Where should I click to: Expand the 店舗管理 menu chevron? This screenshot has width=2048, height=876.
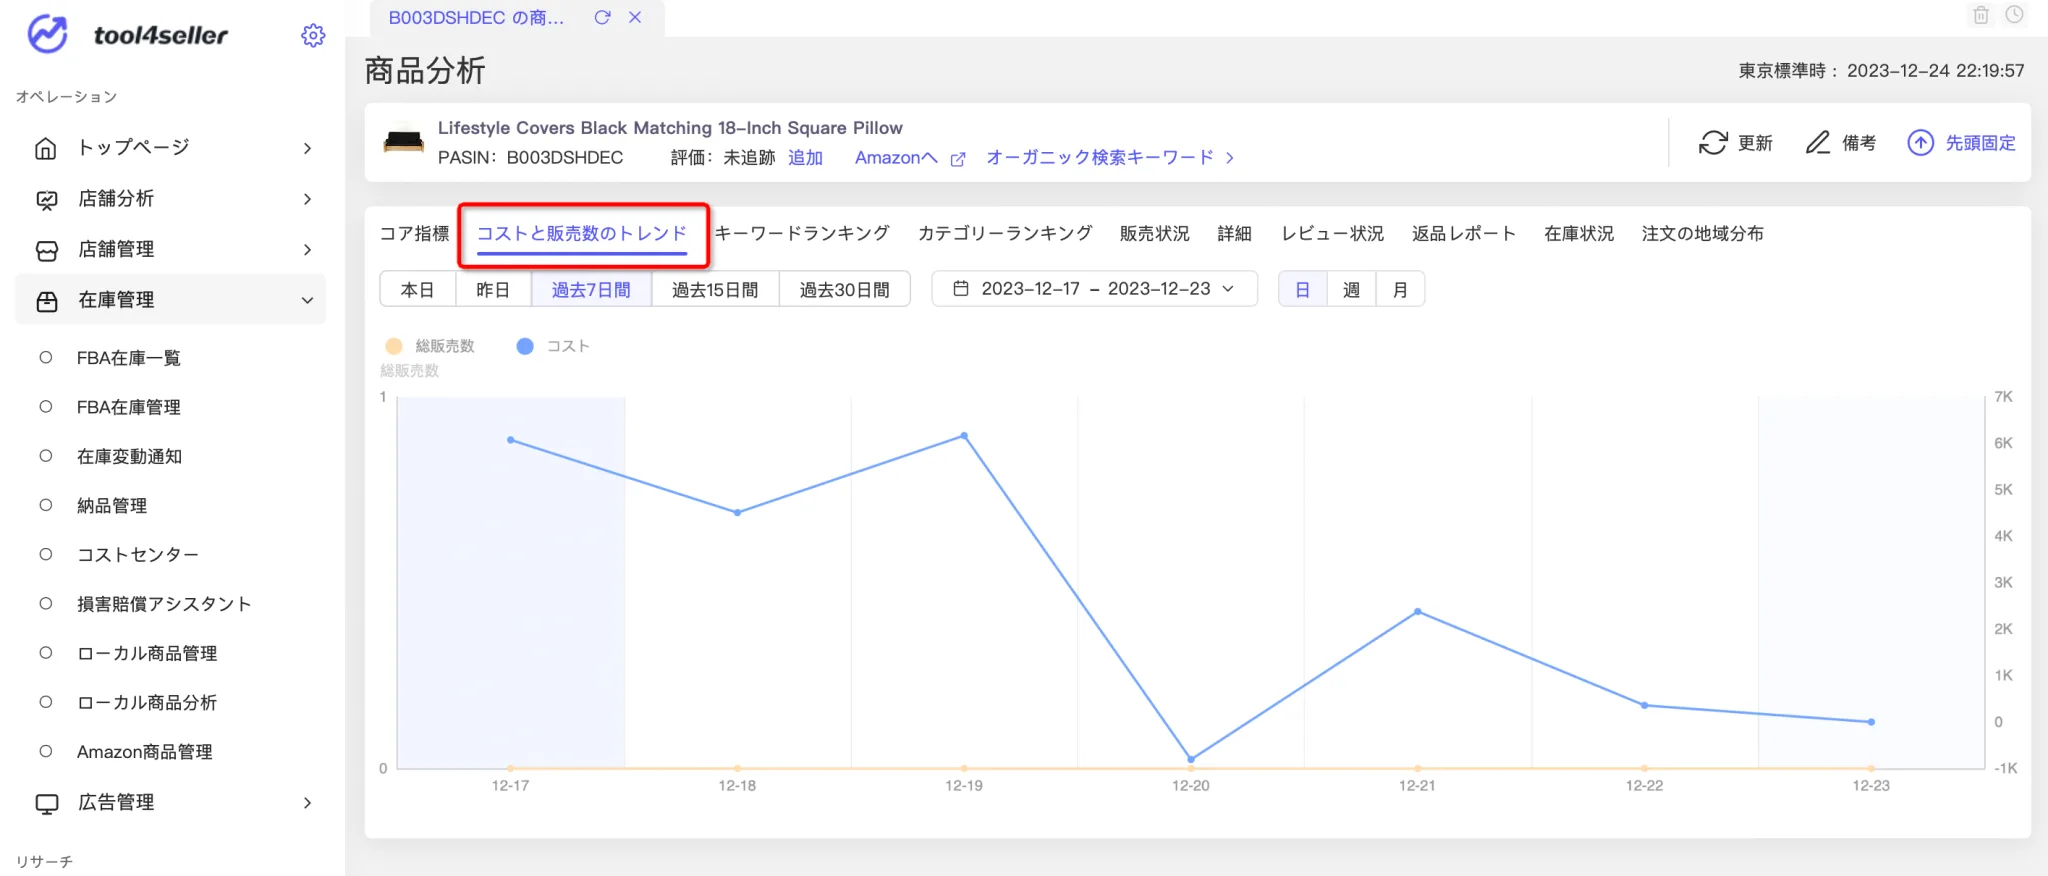(x=307, y=250)
